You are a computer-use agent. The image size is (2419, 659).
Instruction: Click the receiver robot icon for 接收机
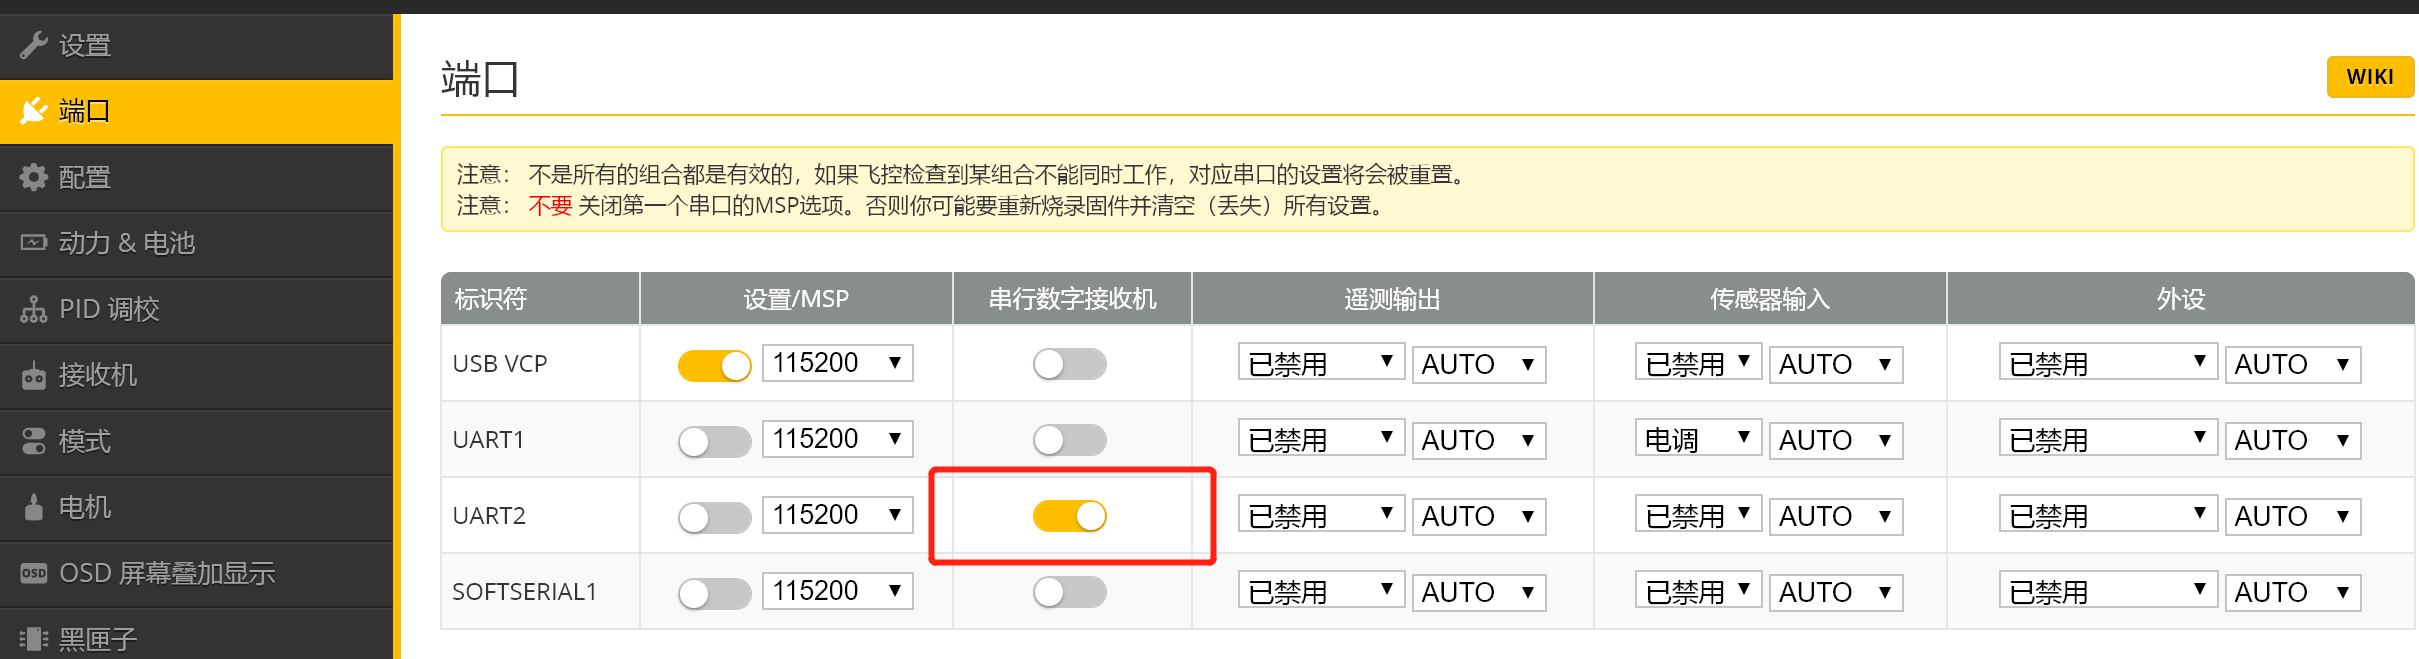(34, 375)
